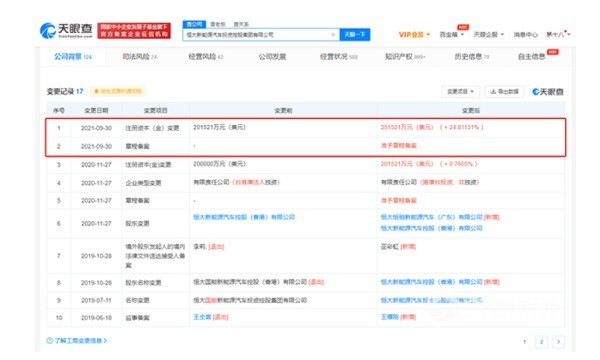Open the VIP会员 dropdown menu

(x=414, y=35)
